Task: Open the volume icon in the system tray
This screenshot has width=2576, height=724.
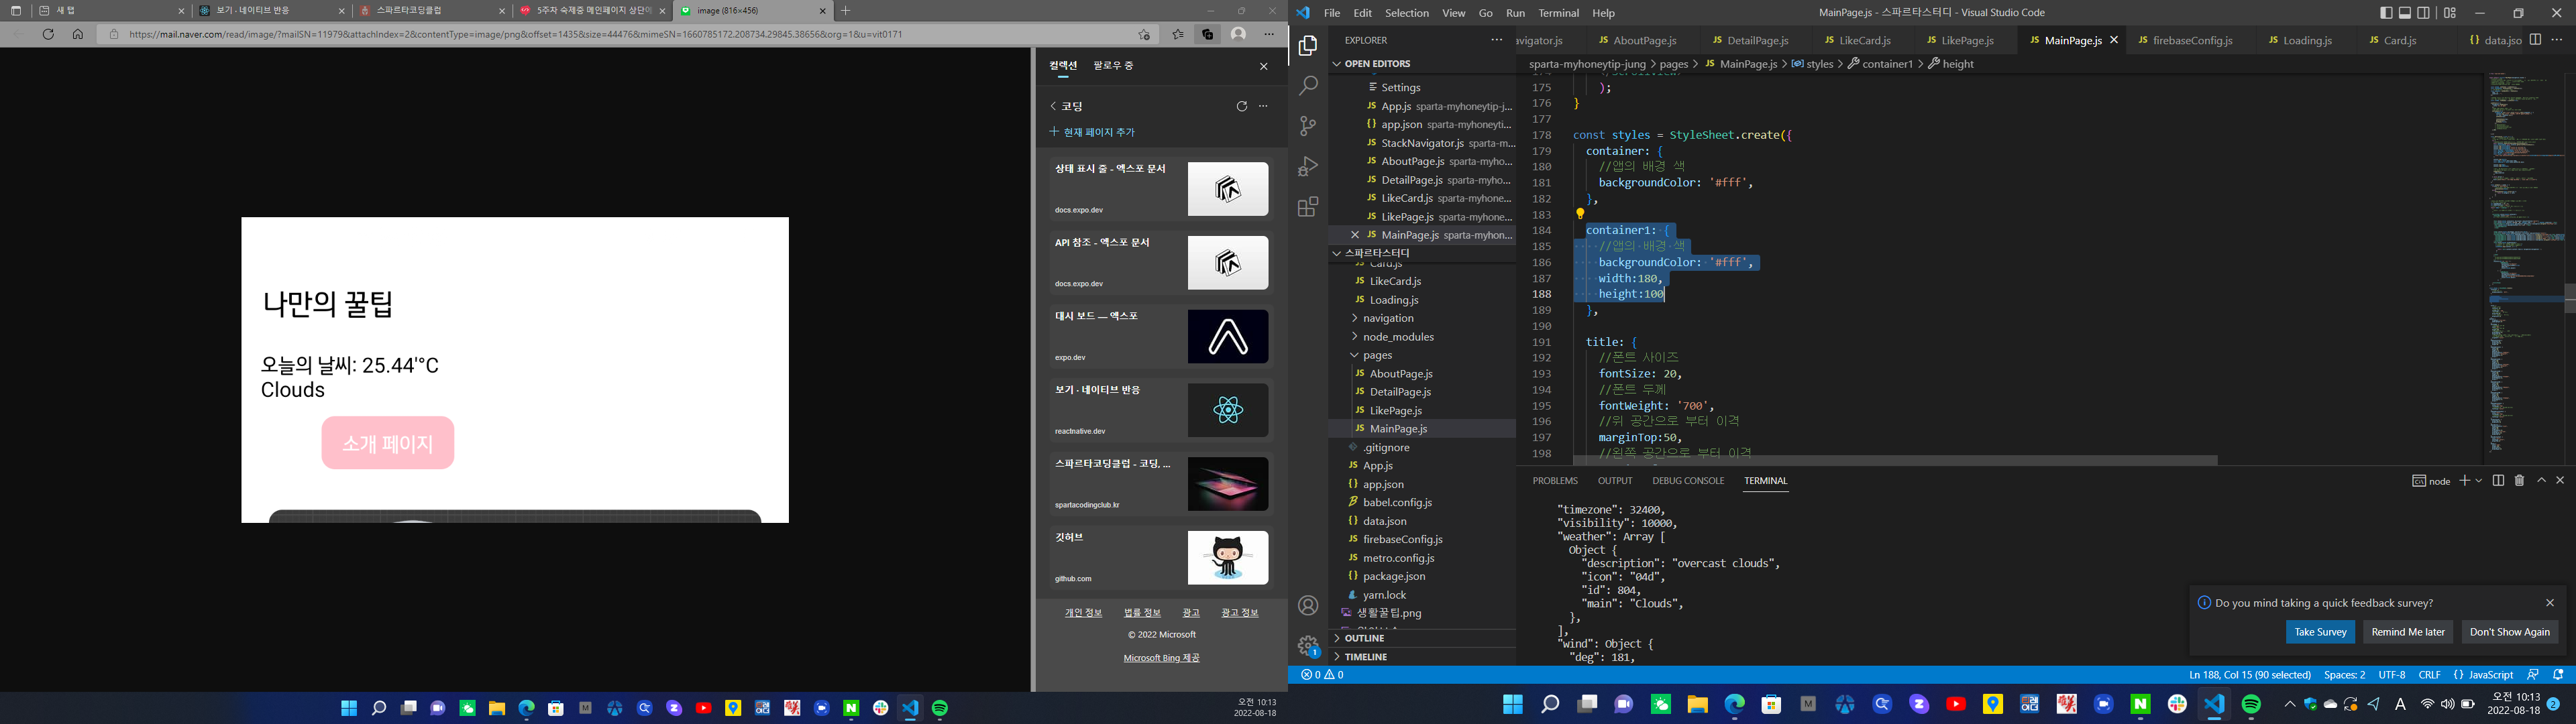Action: click(2447, 704)
